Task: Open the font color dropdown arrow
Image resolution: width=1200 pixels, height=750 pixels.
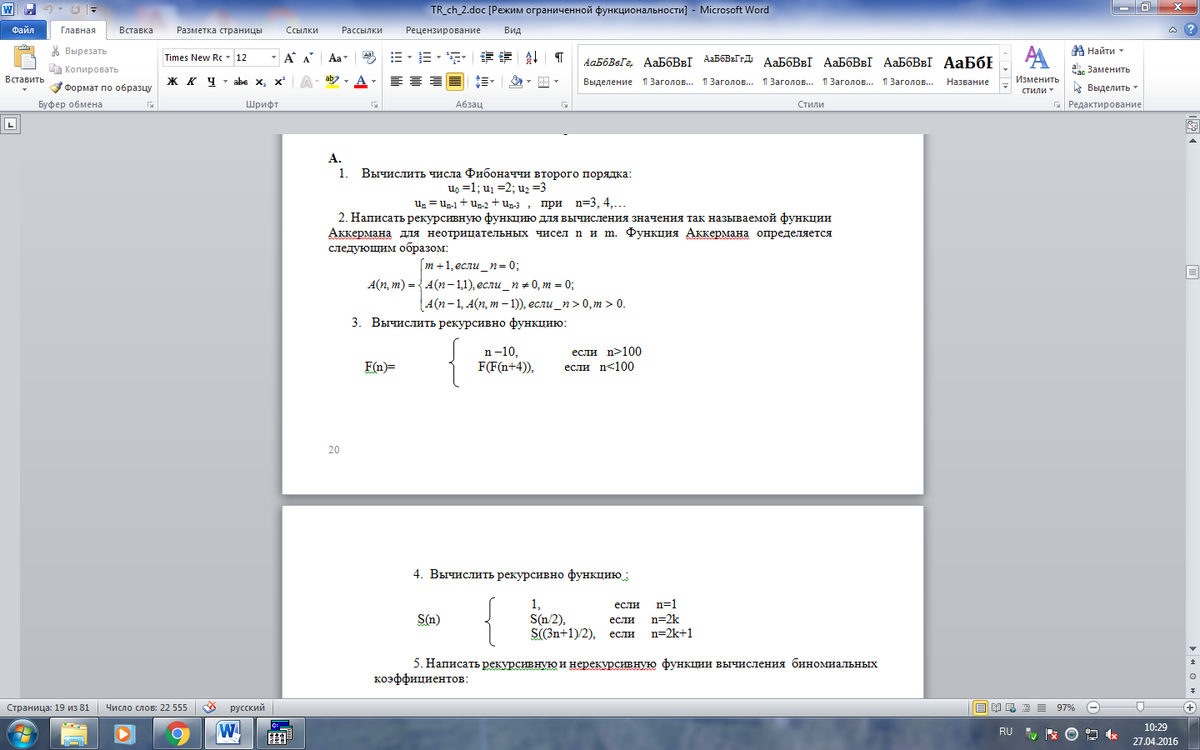Action: click(x=374, y=82)
